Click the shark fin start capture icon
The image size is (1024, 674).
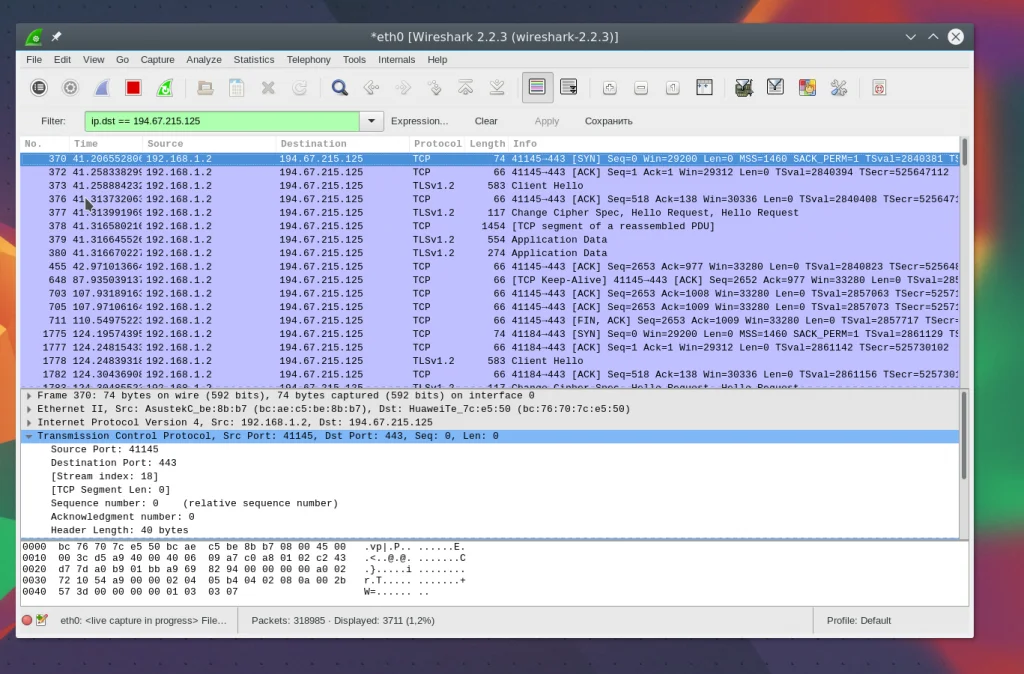pyautogui.click(x=101, y=88)
